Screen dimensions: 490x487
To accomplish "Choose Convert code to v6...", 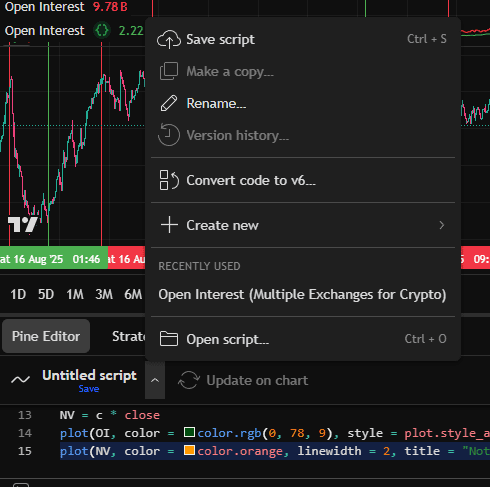I will coord(303,180).
